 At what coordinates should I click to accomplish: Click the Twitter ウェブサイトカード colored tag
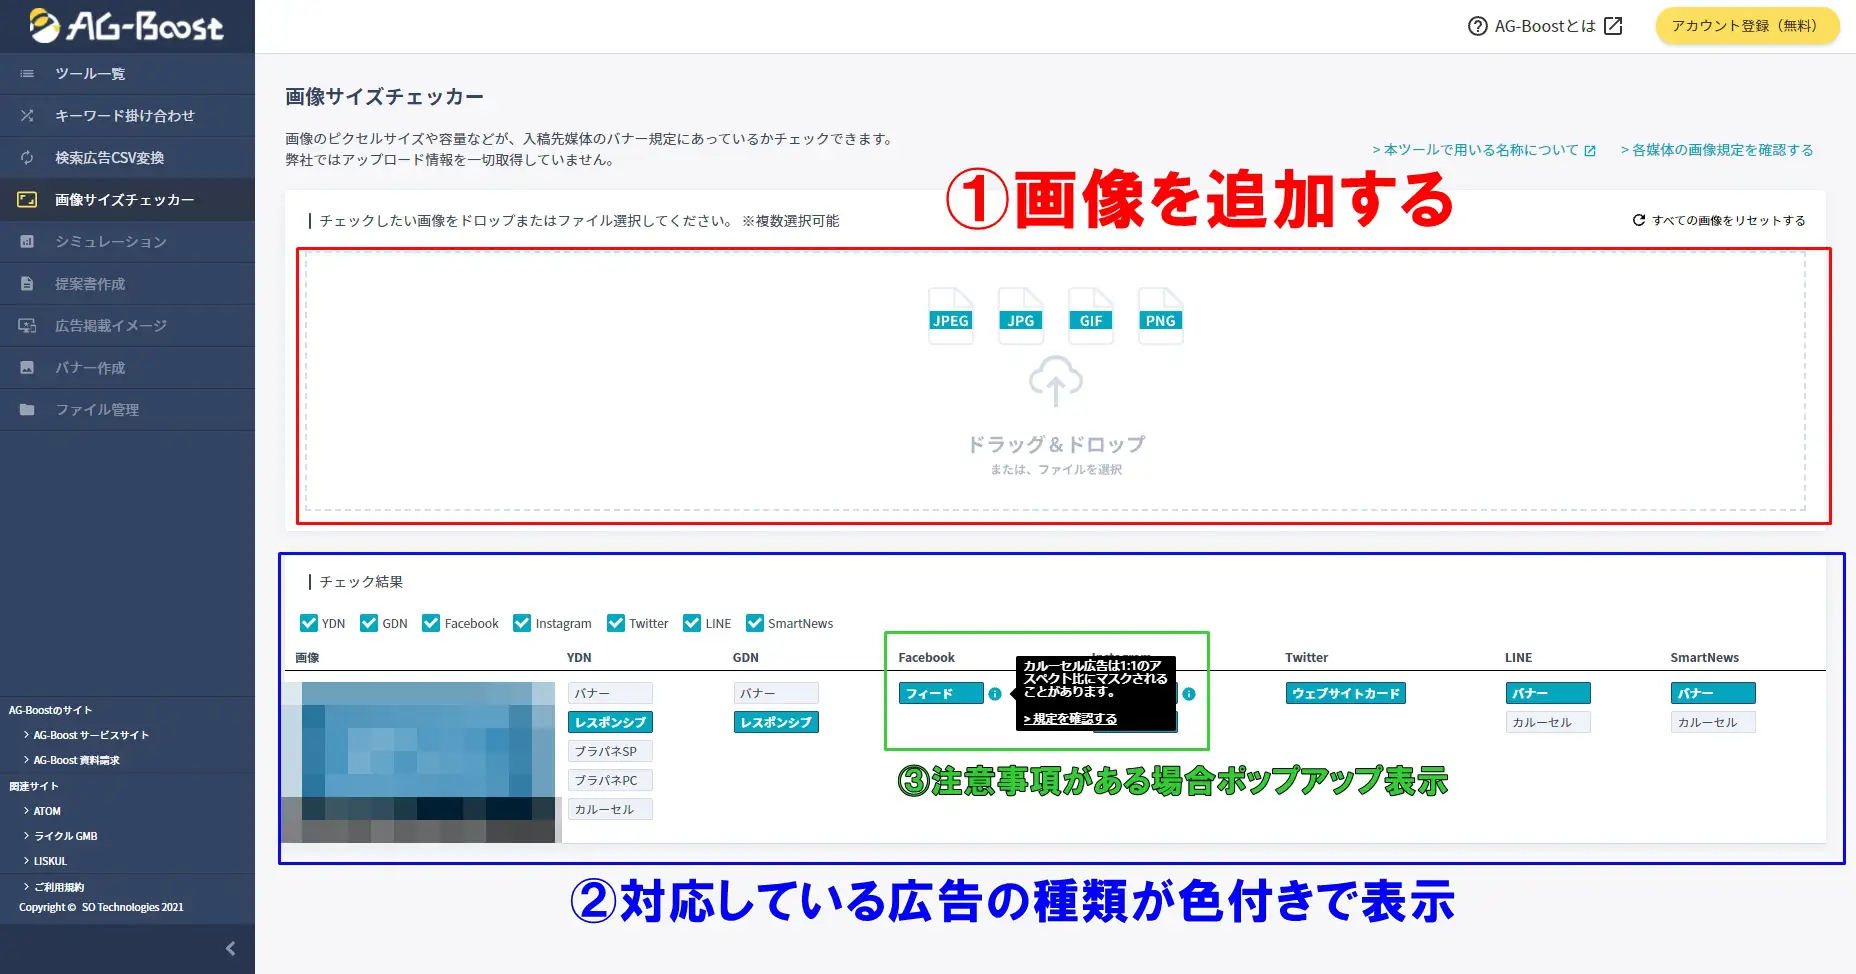coord(1345,693)
